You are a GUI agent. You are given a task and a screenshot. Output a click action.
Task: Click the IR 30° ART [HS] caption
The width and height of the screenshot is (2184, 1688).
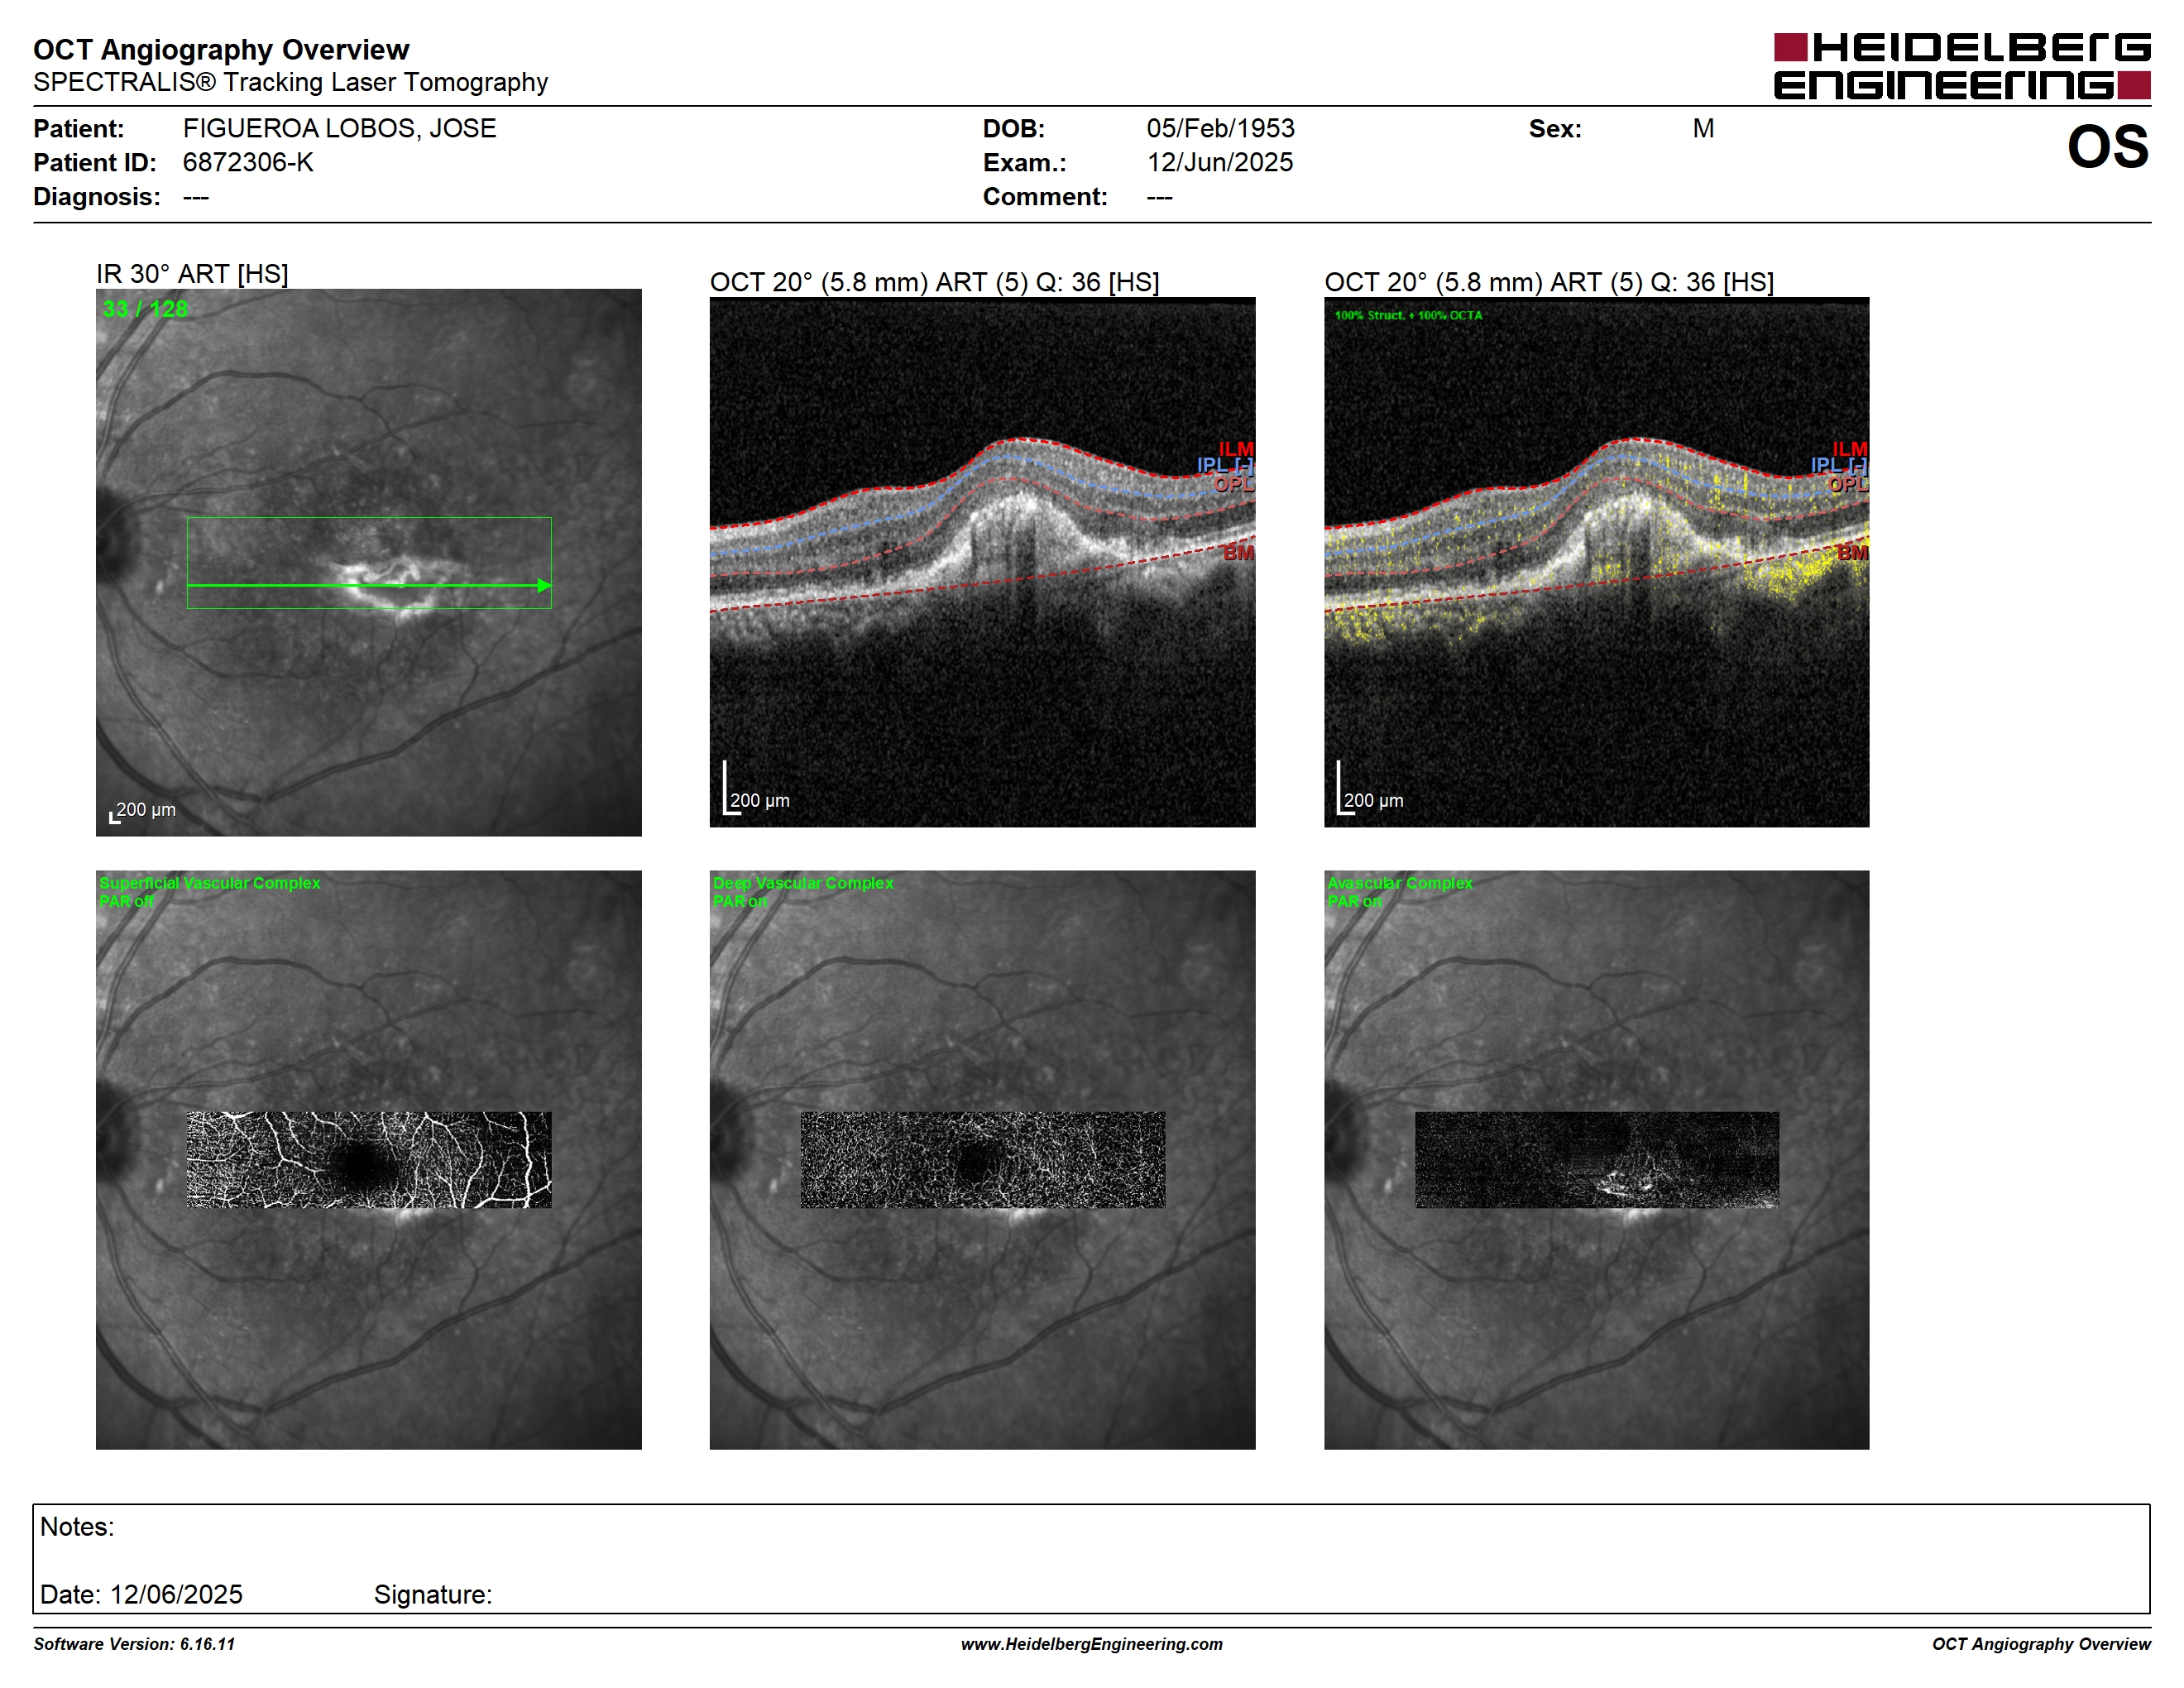click(192, 274)
